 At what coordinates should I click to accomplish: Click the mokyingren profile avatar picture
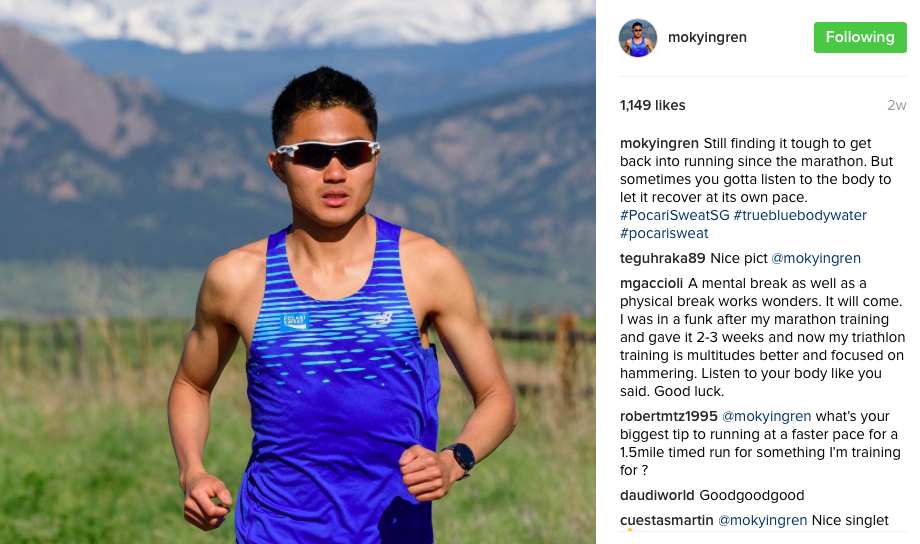pyautogui.click(x=638, y=38)
